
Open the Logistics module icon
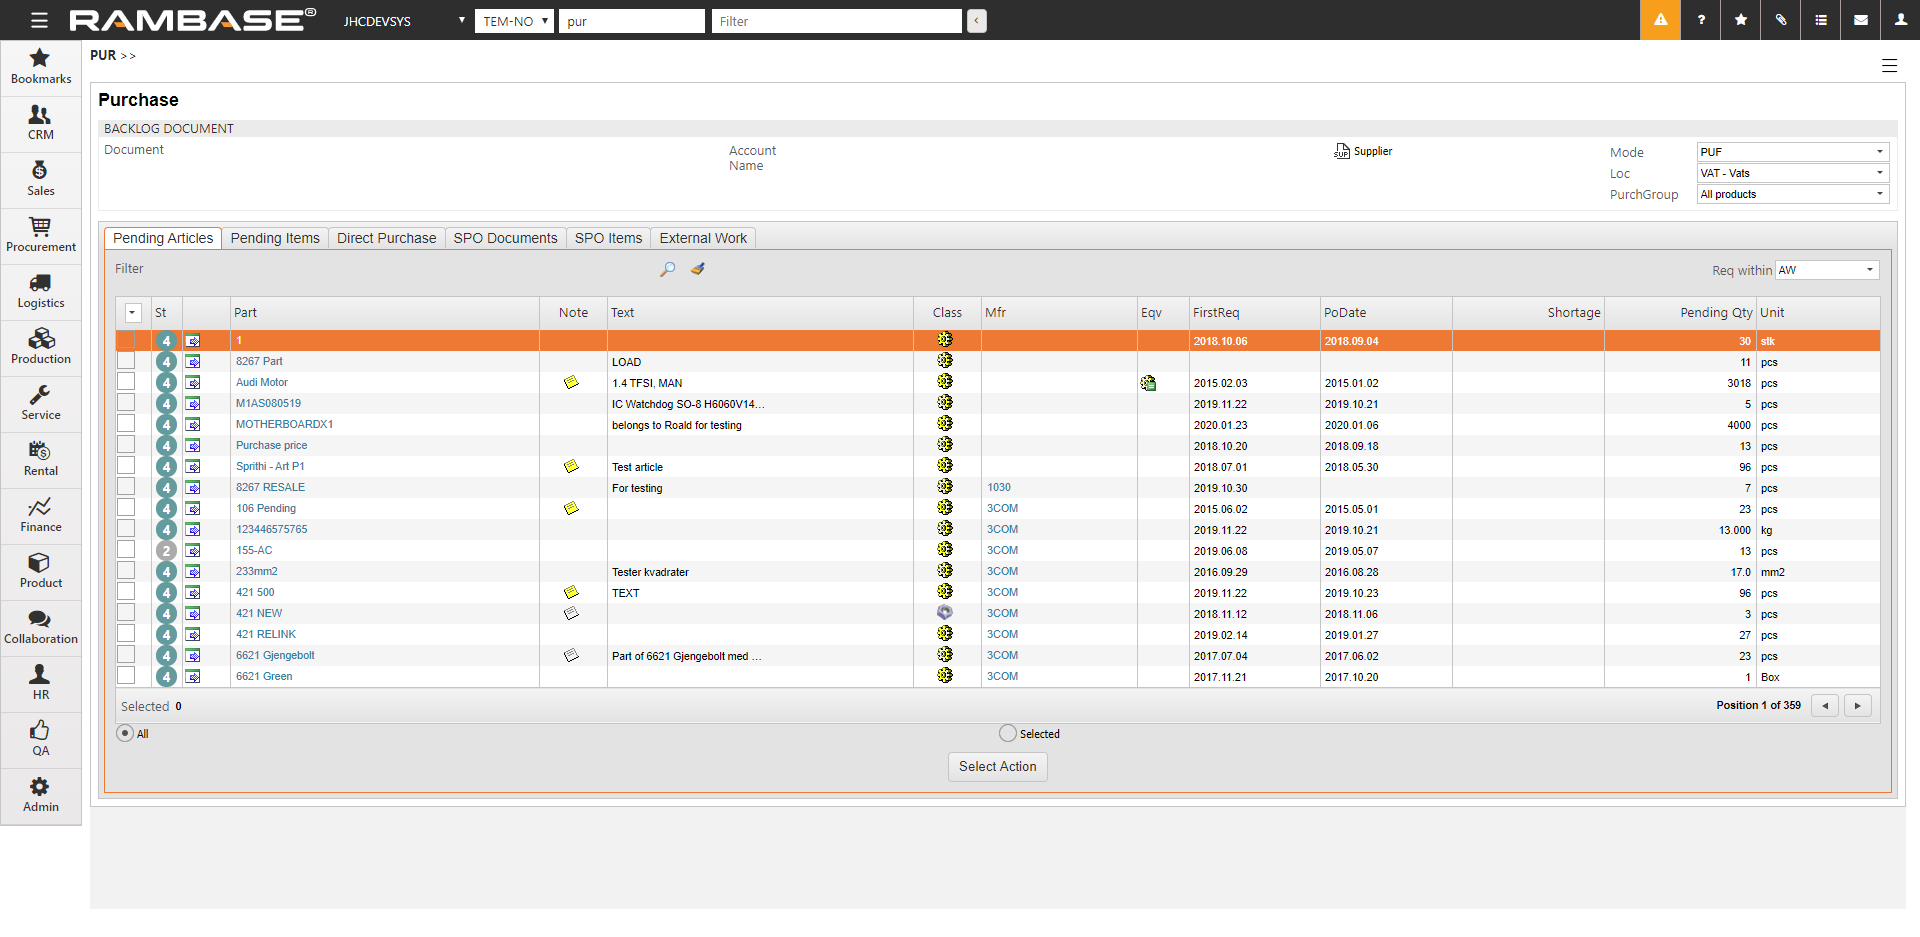pos(40,284)
